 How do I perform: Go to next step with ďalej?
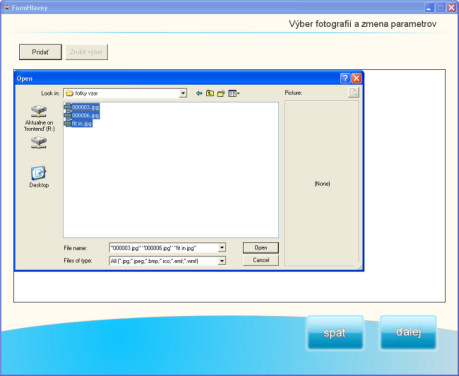click(x=408, y=332)
